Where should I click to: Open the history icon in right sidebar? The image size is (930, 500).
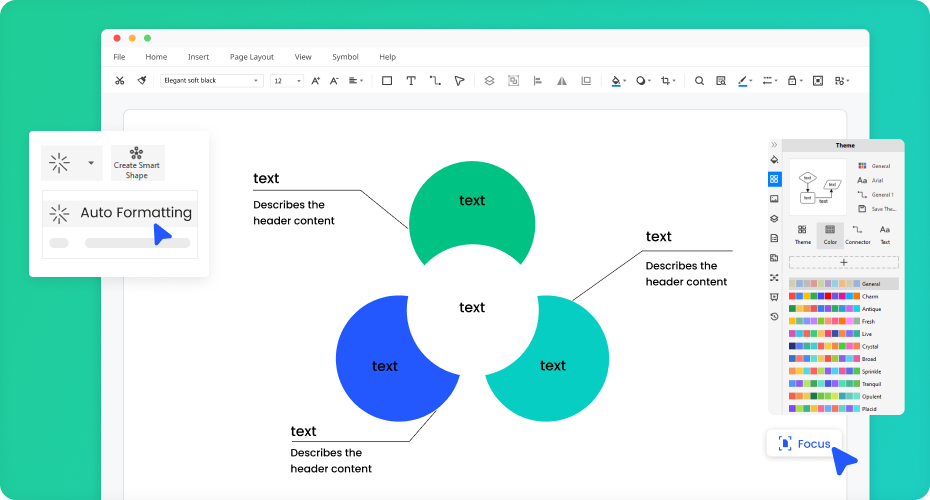pyautogui.click(x=774, y=316)
